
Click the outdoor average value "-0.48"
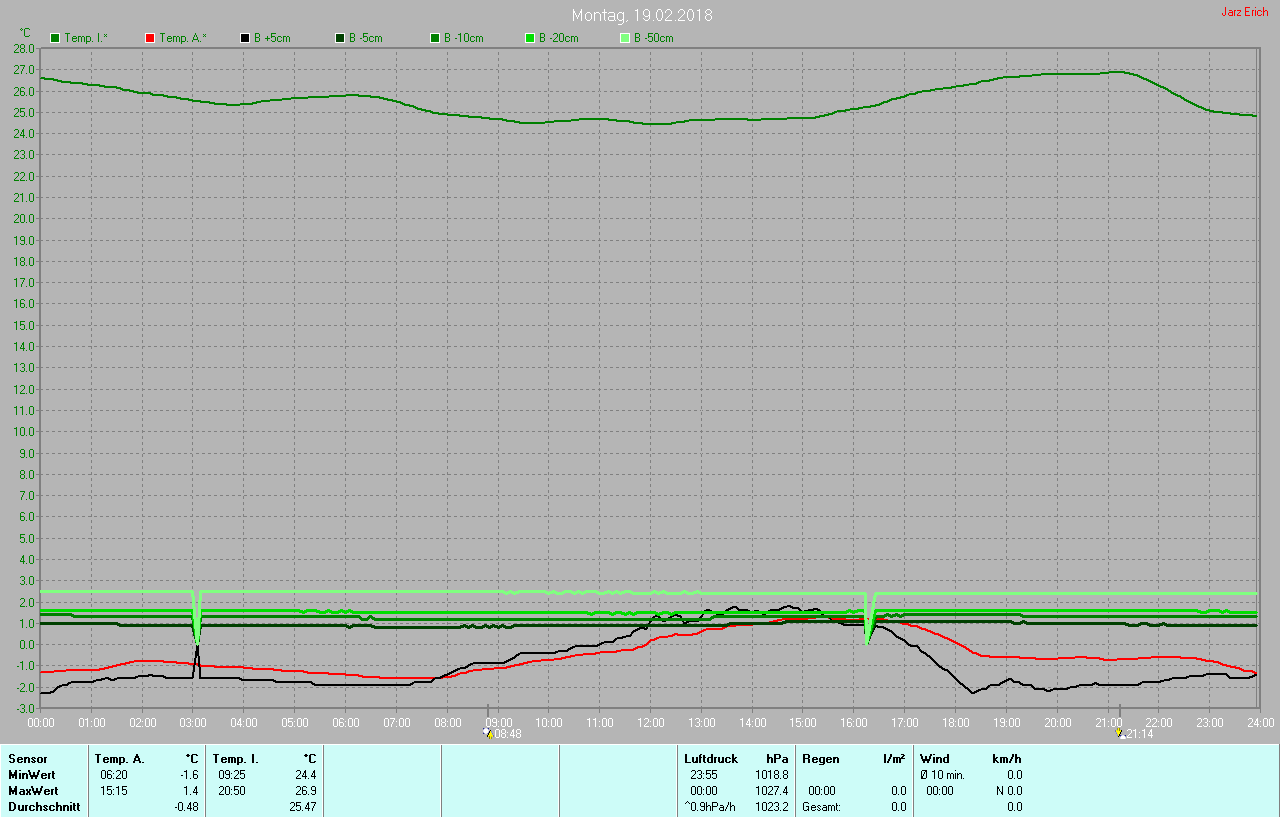point(186,807)
